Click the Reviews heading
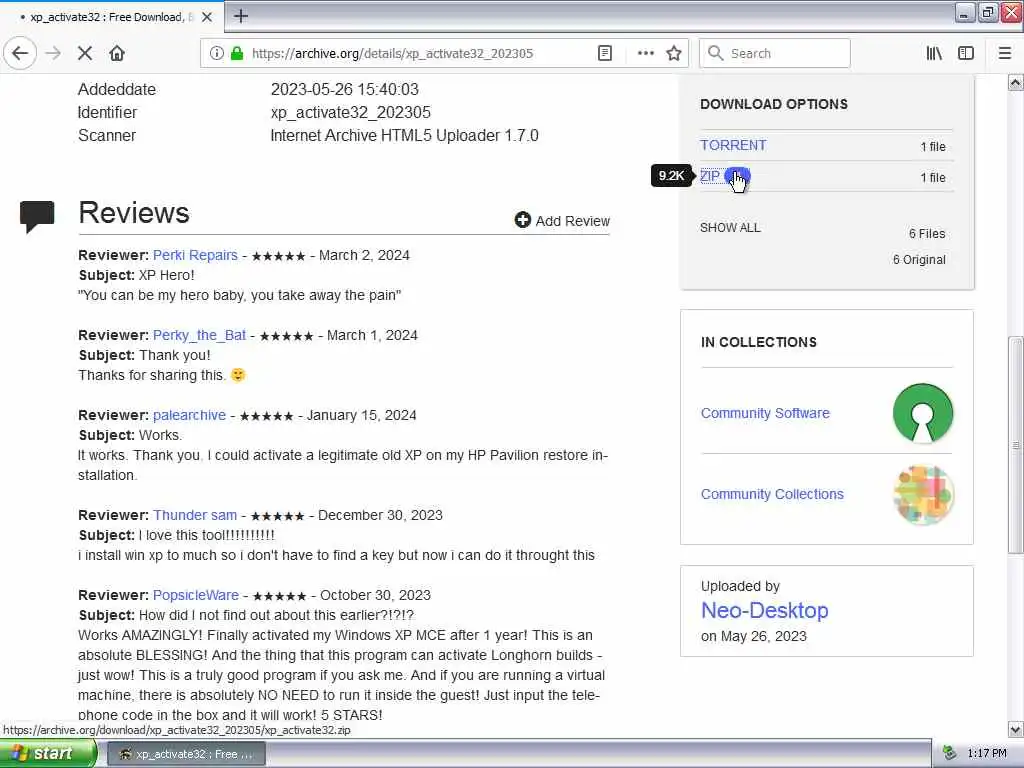 tap(134, 213)
